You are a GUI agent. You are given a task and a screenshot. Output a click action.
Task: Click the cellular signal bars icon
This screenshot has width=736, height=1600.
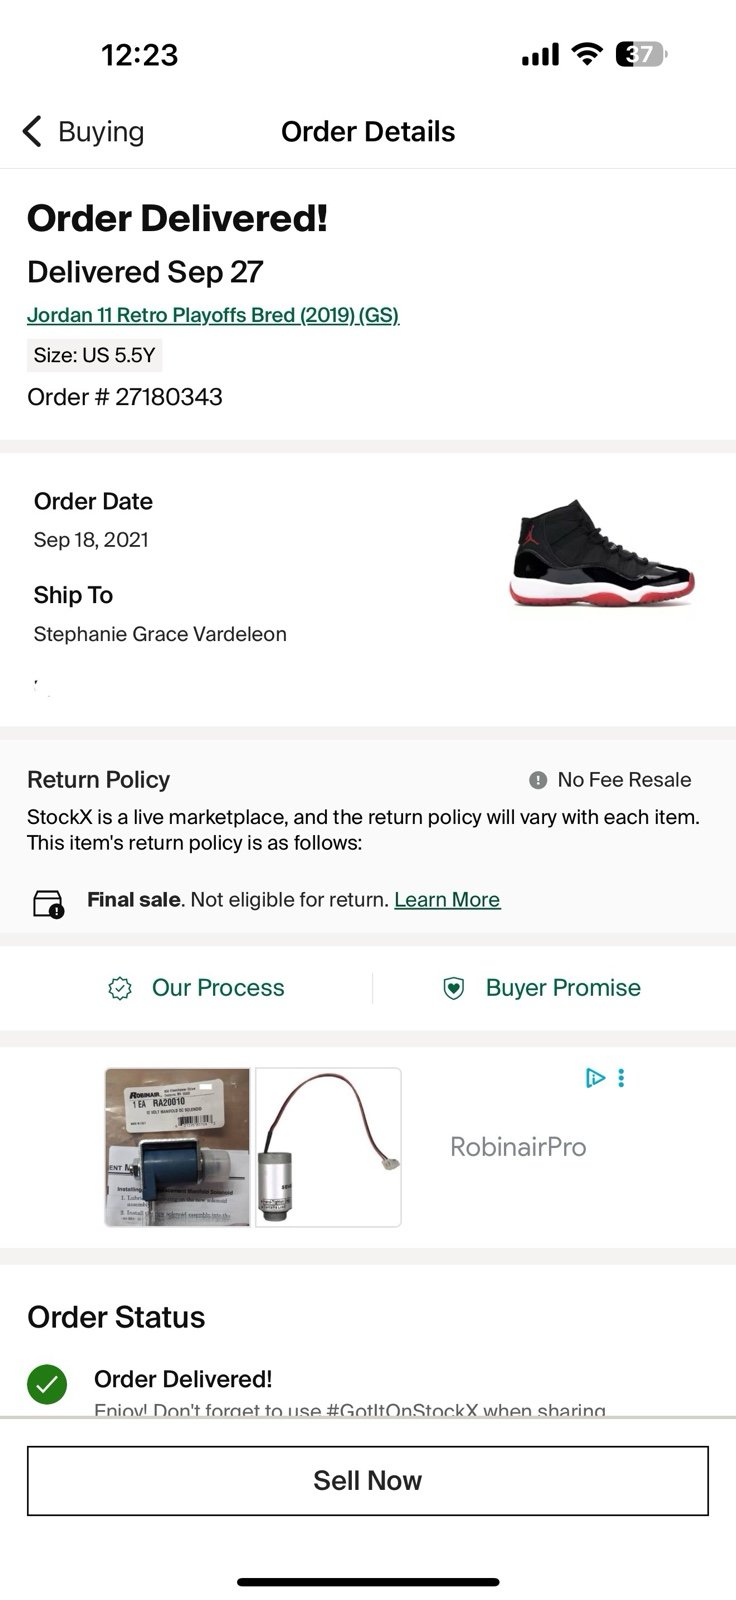[538, 55]
